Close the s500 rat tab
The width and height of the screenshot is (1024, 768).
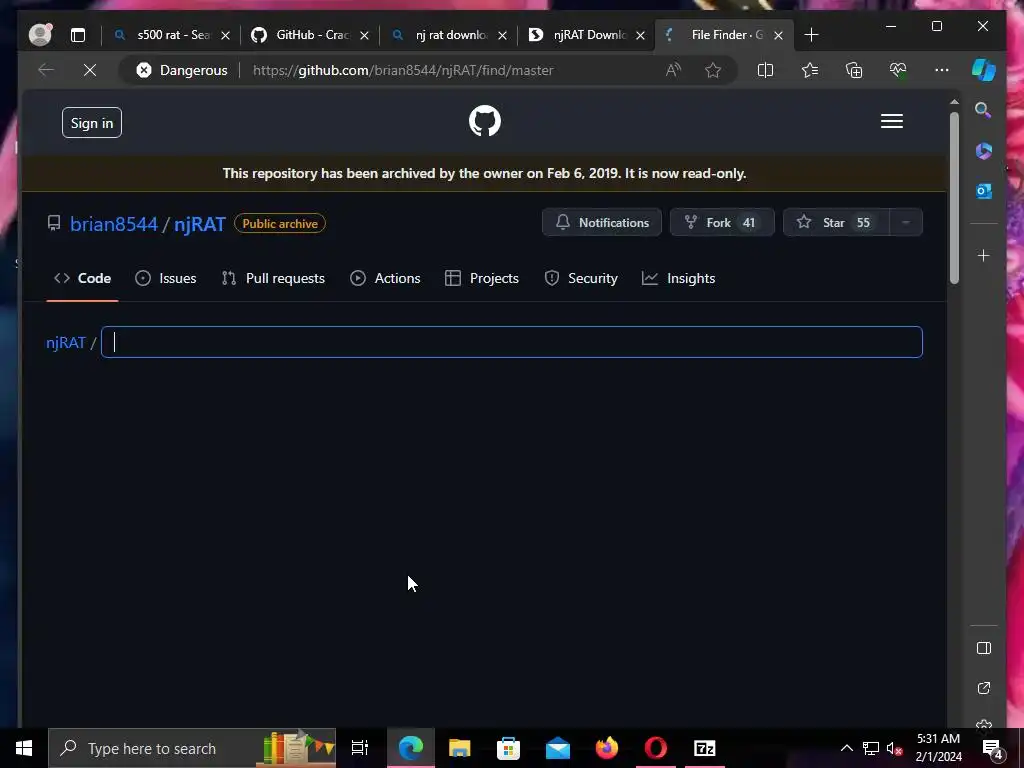coord(225,35)
